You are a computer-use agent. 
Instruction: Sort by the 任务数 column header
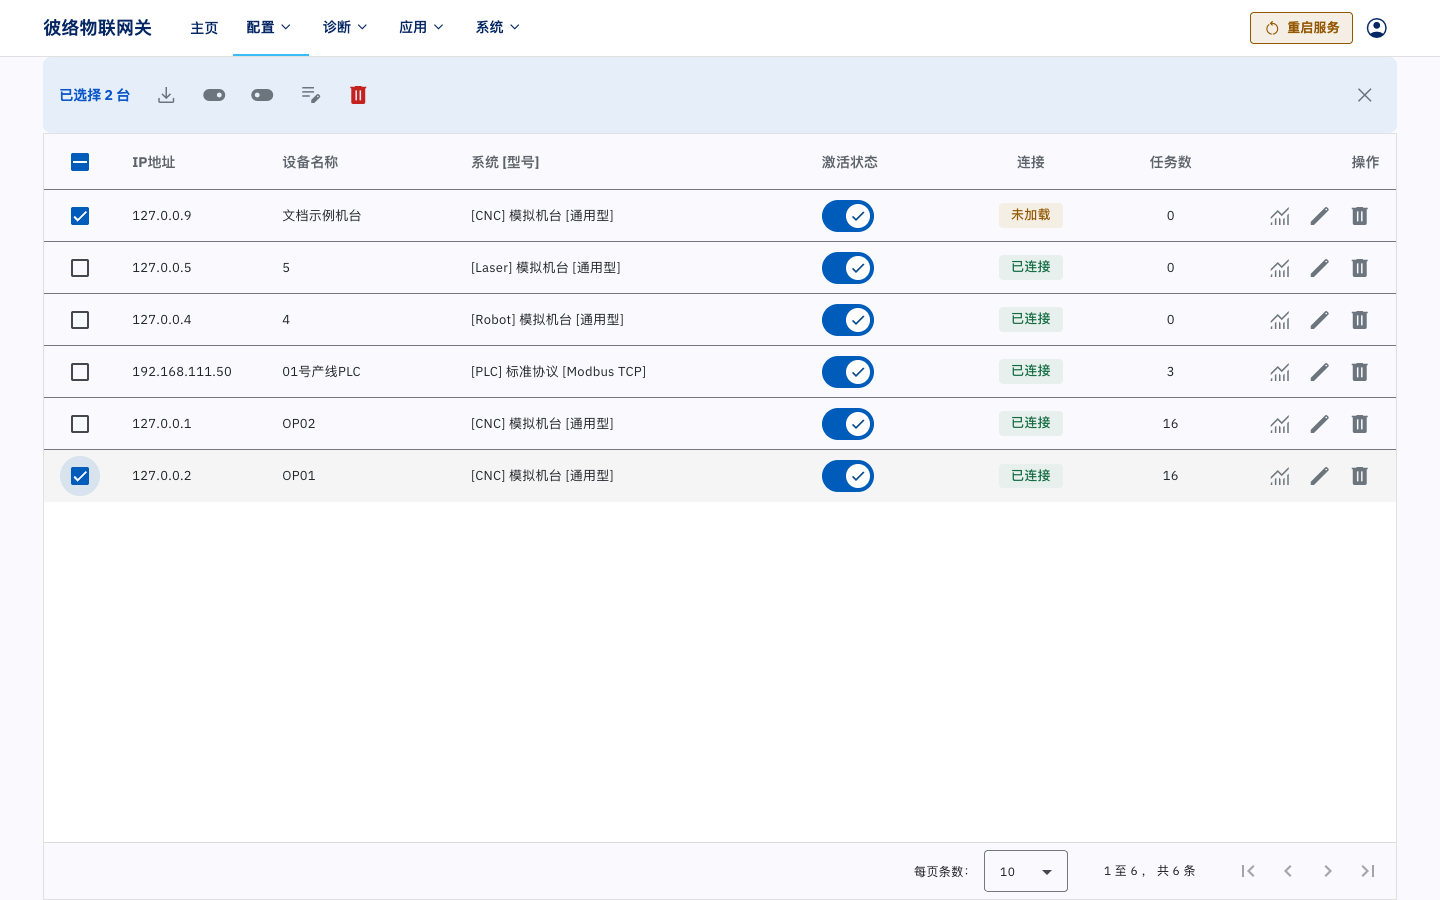pyautogui.click(x=1170, y=162)
